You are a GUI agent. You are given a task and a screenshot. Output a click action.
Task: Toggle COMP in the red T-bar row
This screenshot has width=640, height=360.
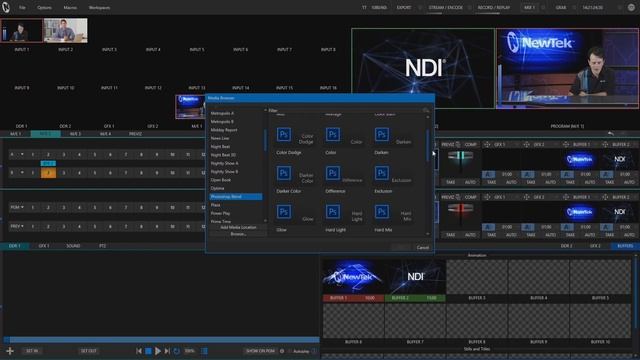[x=471, y=197]
